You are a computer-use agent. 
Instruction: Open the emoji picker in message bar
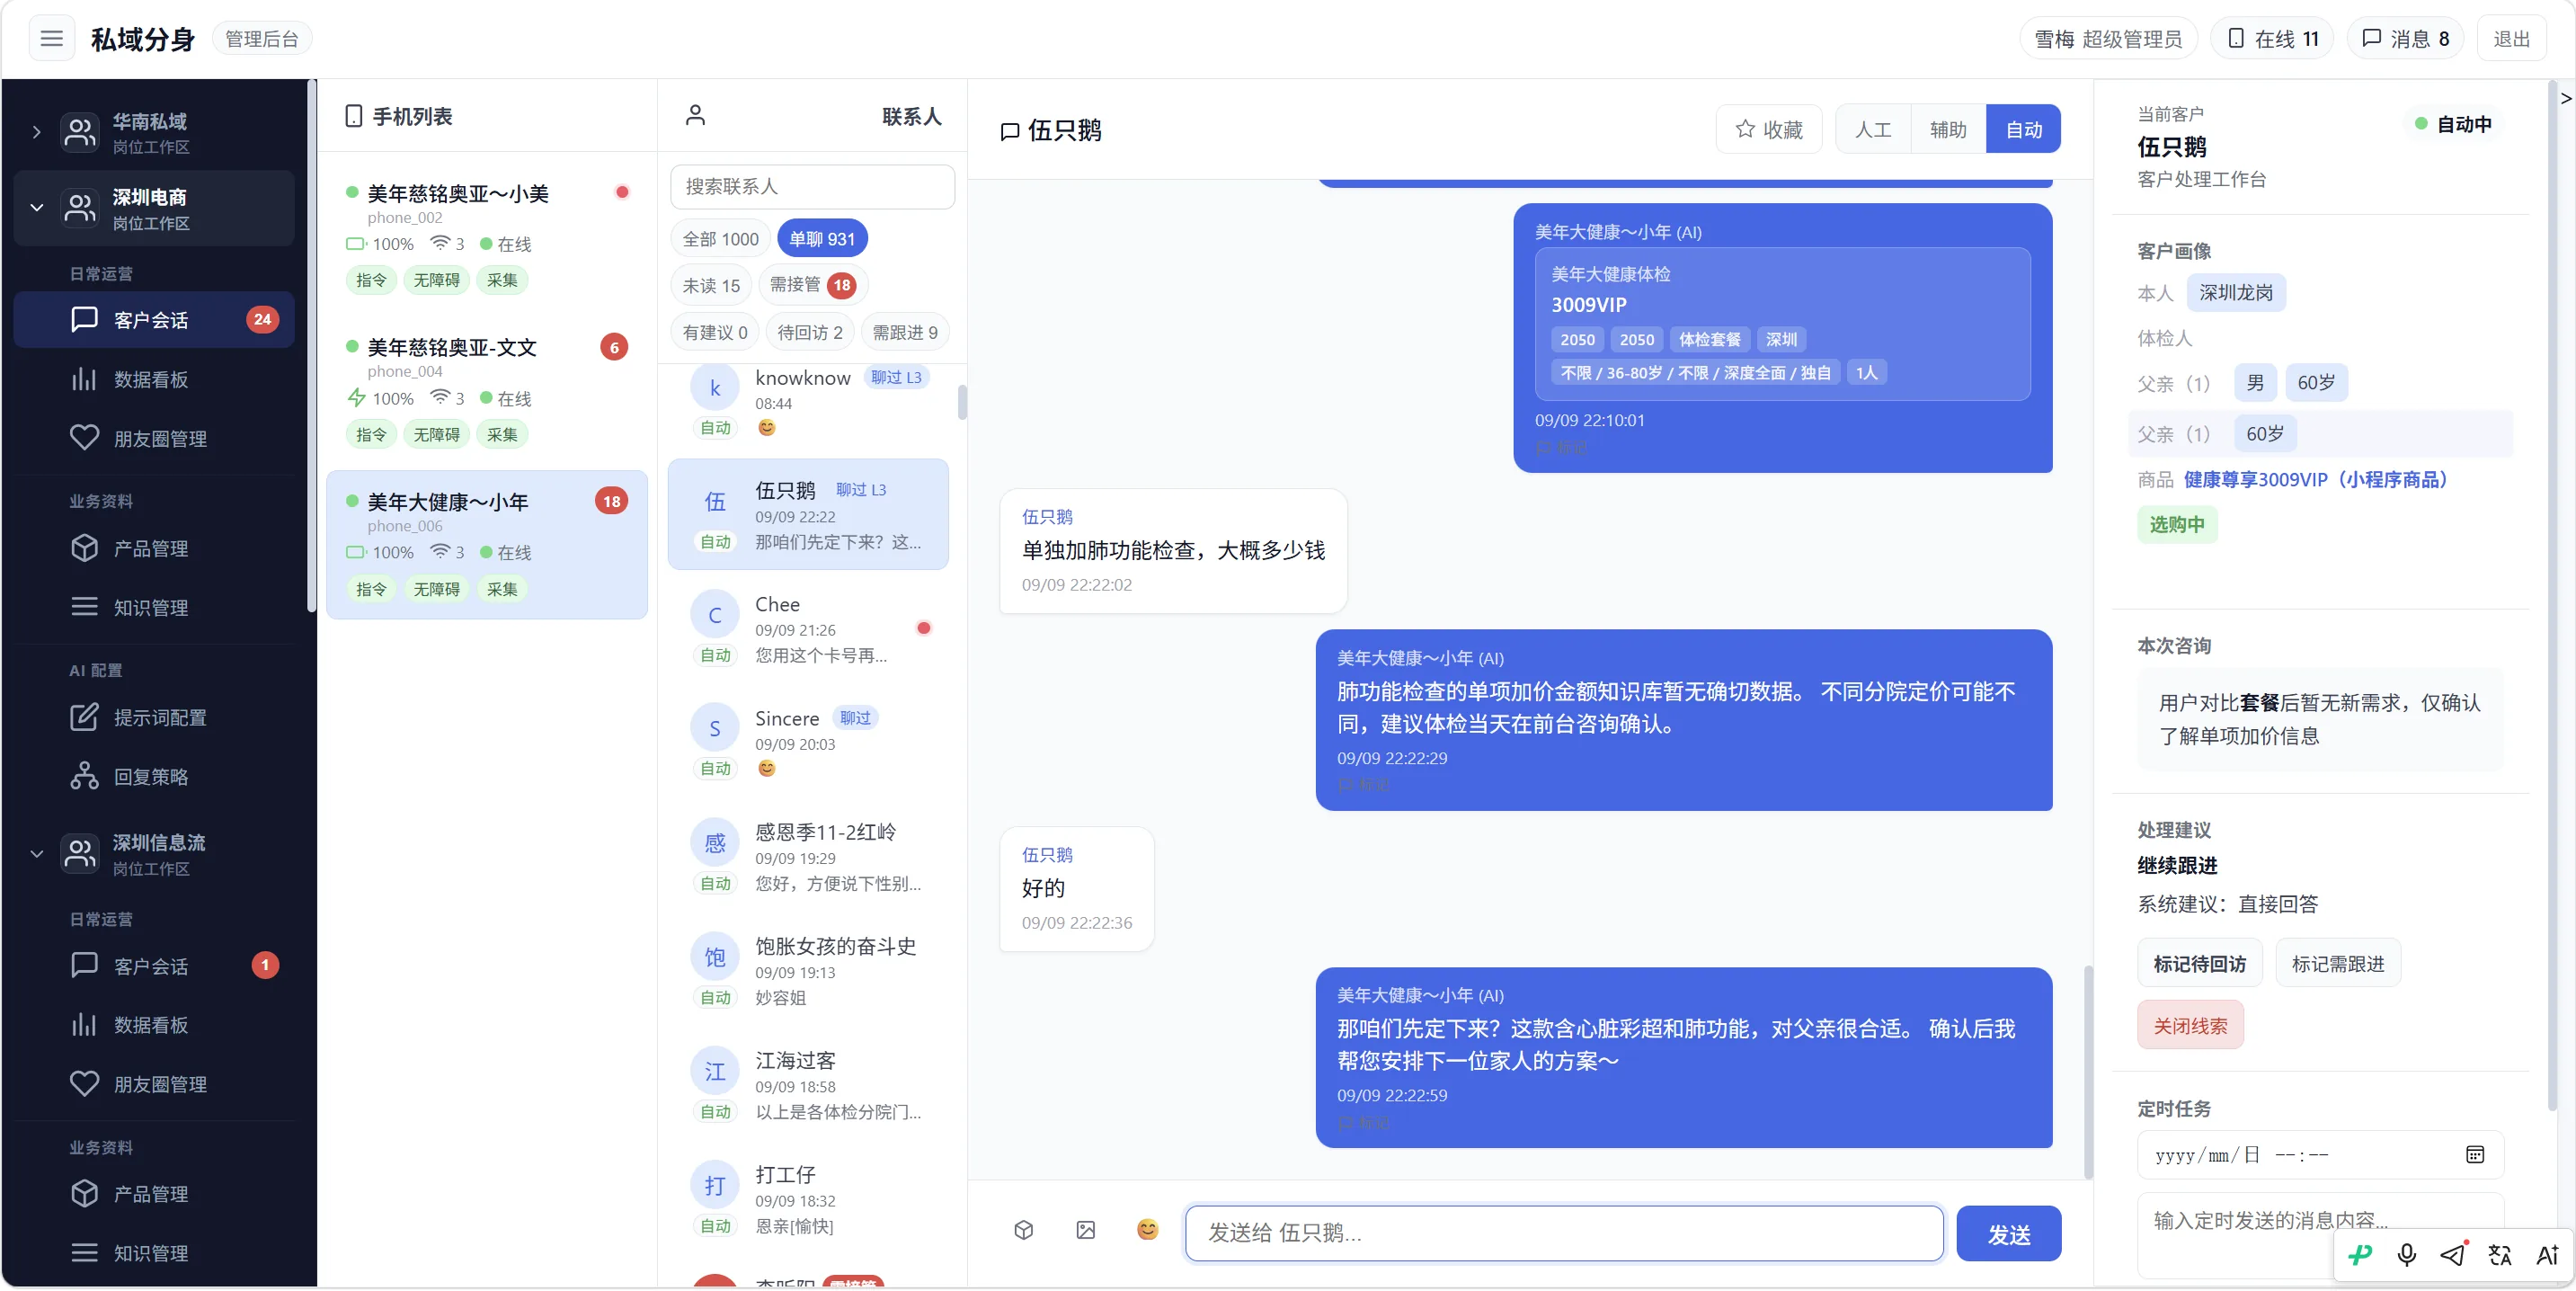tap(1147, 1230)
